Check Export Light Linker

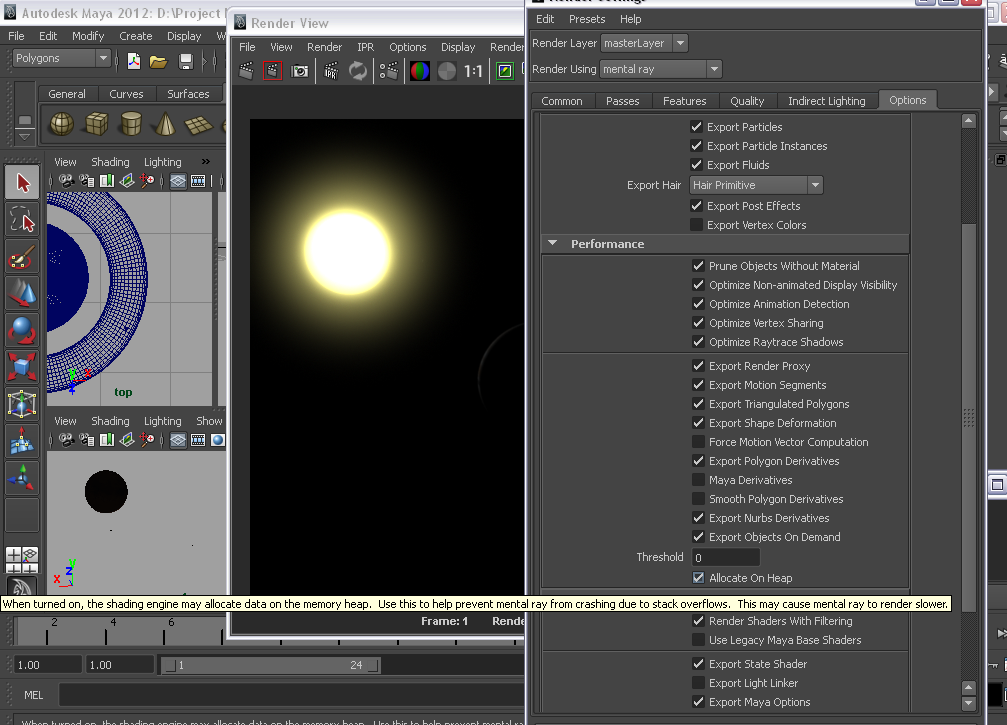tap(699, 683)
